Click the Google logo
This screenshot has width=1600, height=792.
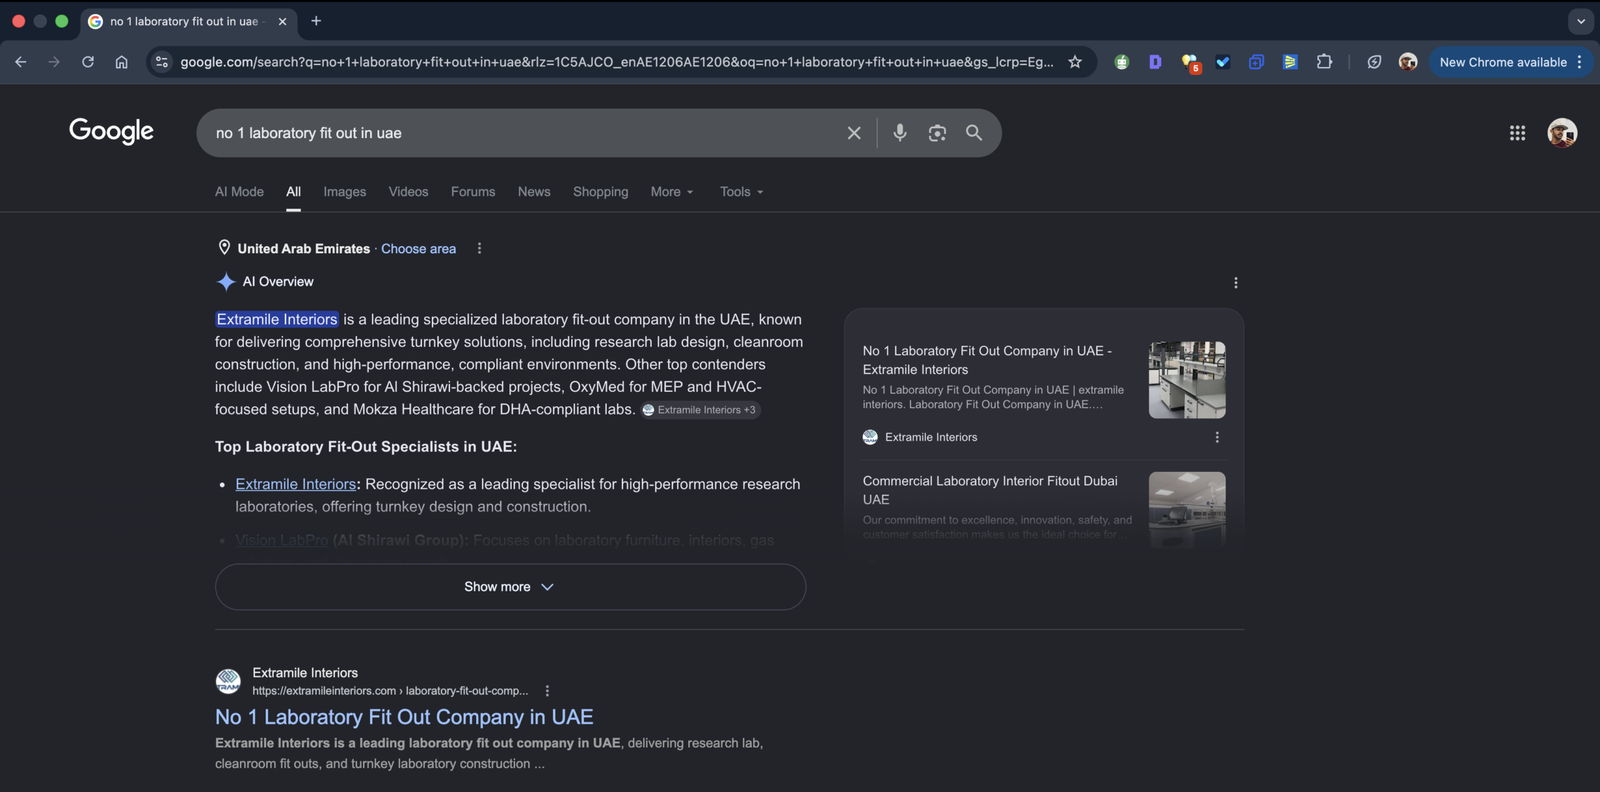pyautogui.click(x=111, y=131)
